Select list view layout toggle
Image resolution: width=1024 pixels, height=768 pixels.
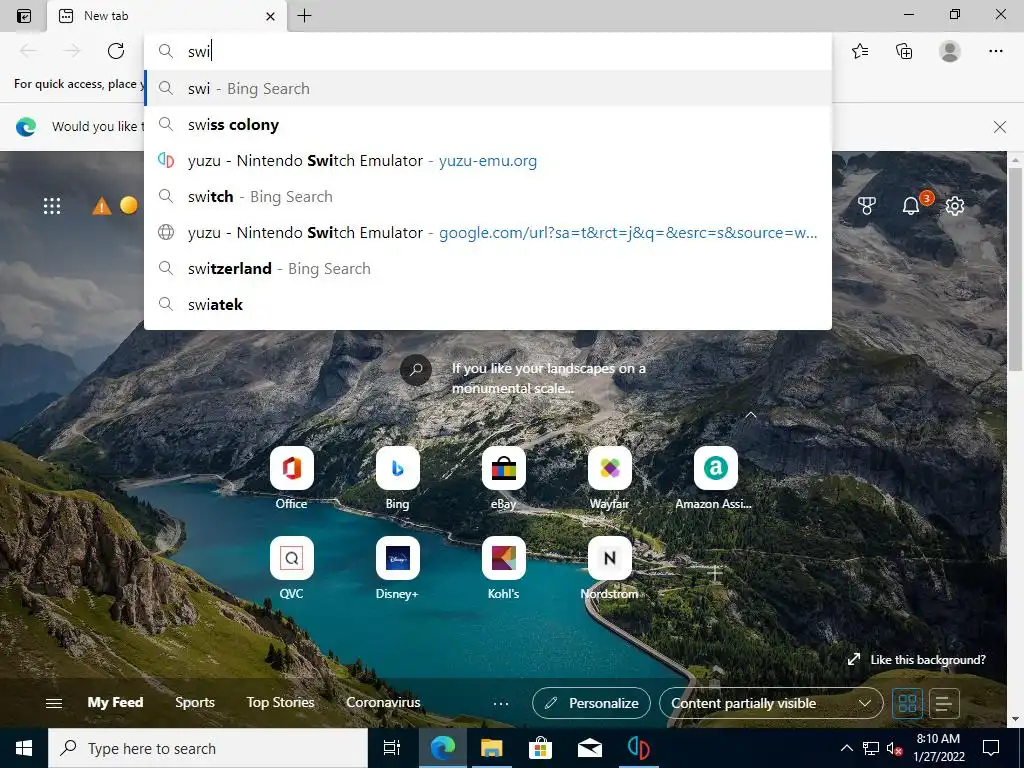(x=944, y=703)
